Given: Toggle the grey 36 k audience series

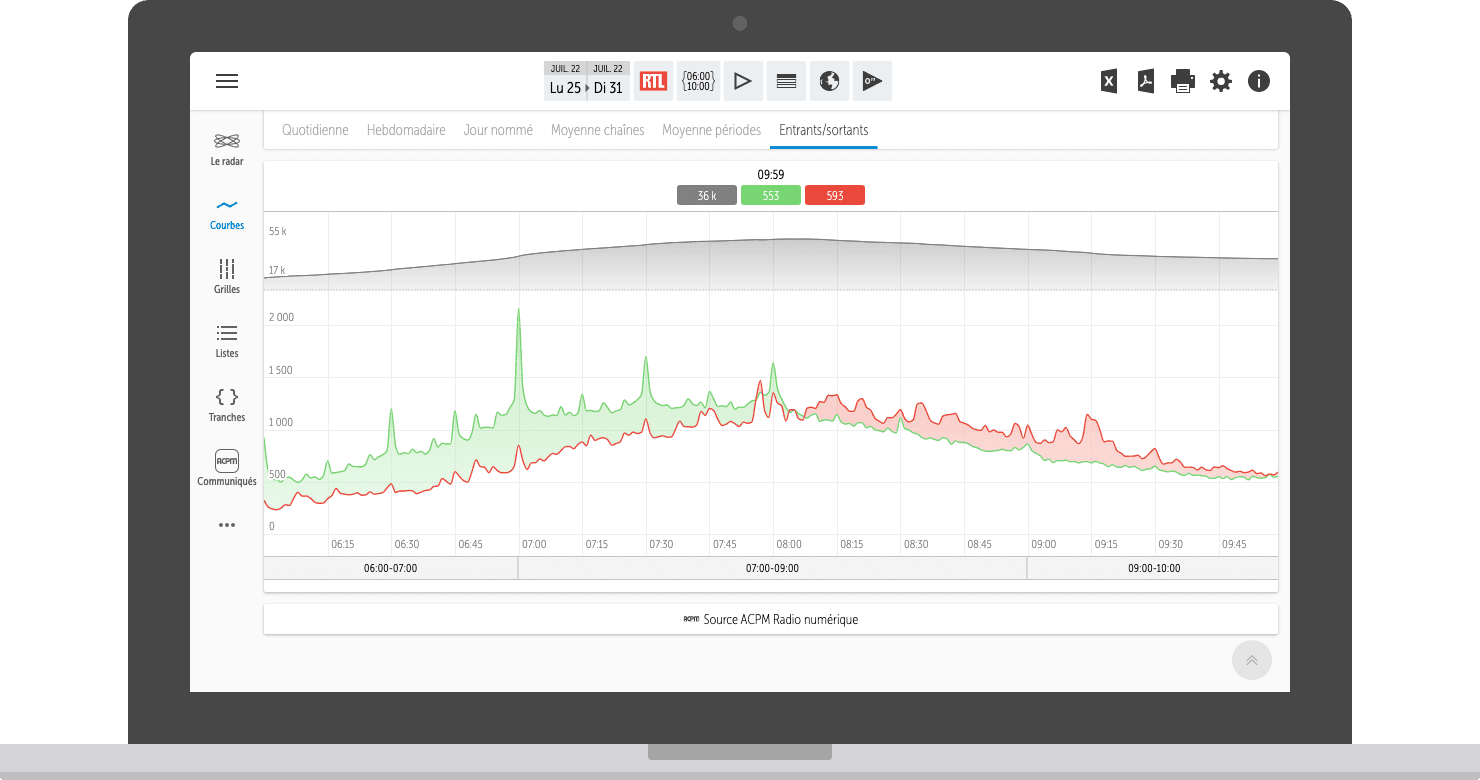Looking at the screenshot, I should (x=707, y=196).
